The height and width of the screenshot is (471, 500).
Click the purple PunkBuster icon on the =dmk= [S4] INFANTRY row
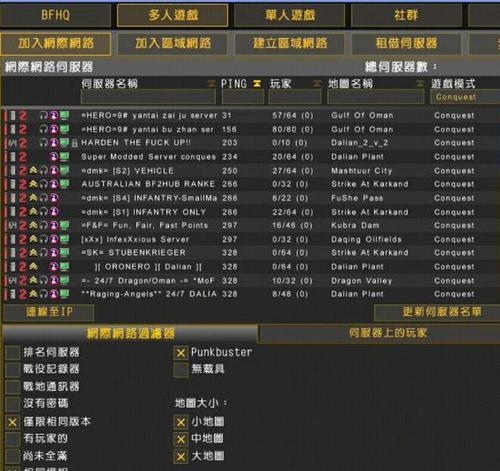click(x=54, y=198)
